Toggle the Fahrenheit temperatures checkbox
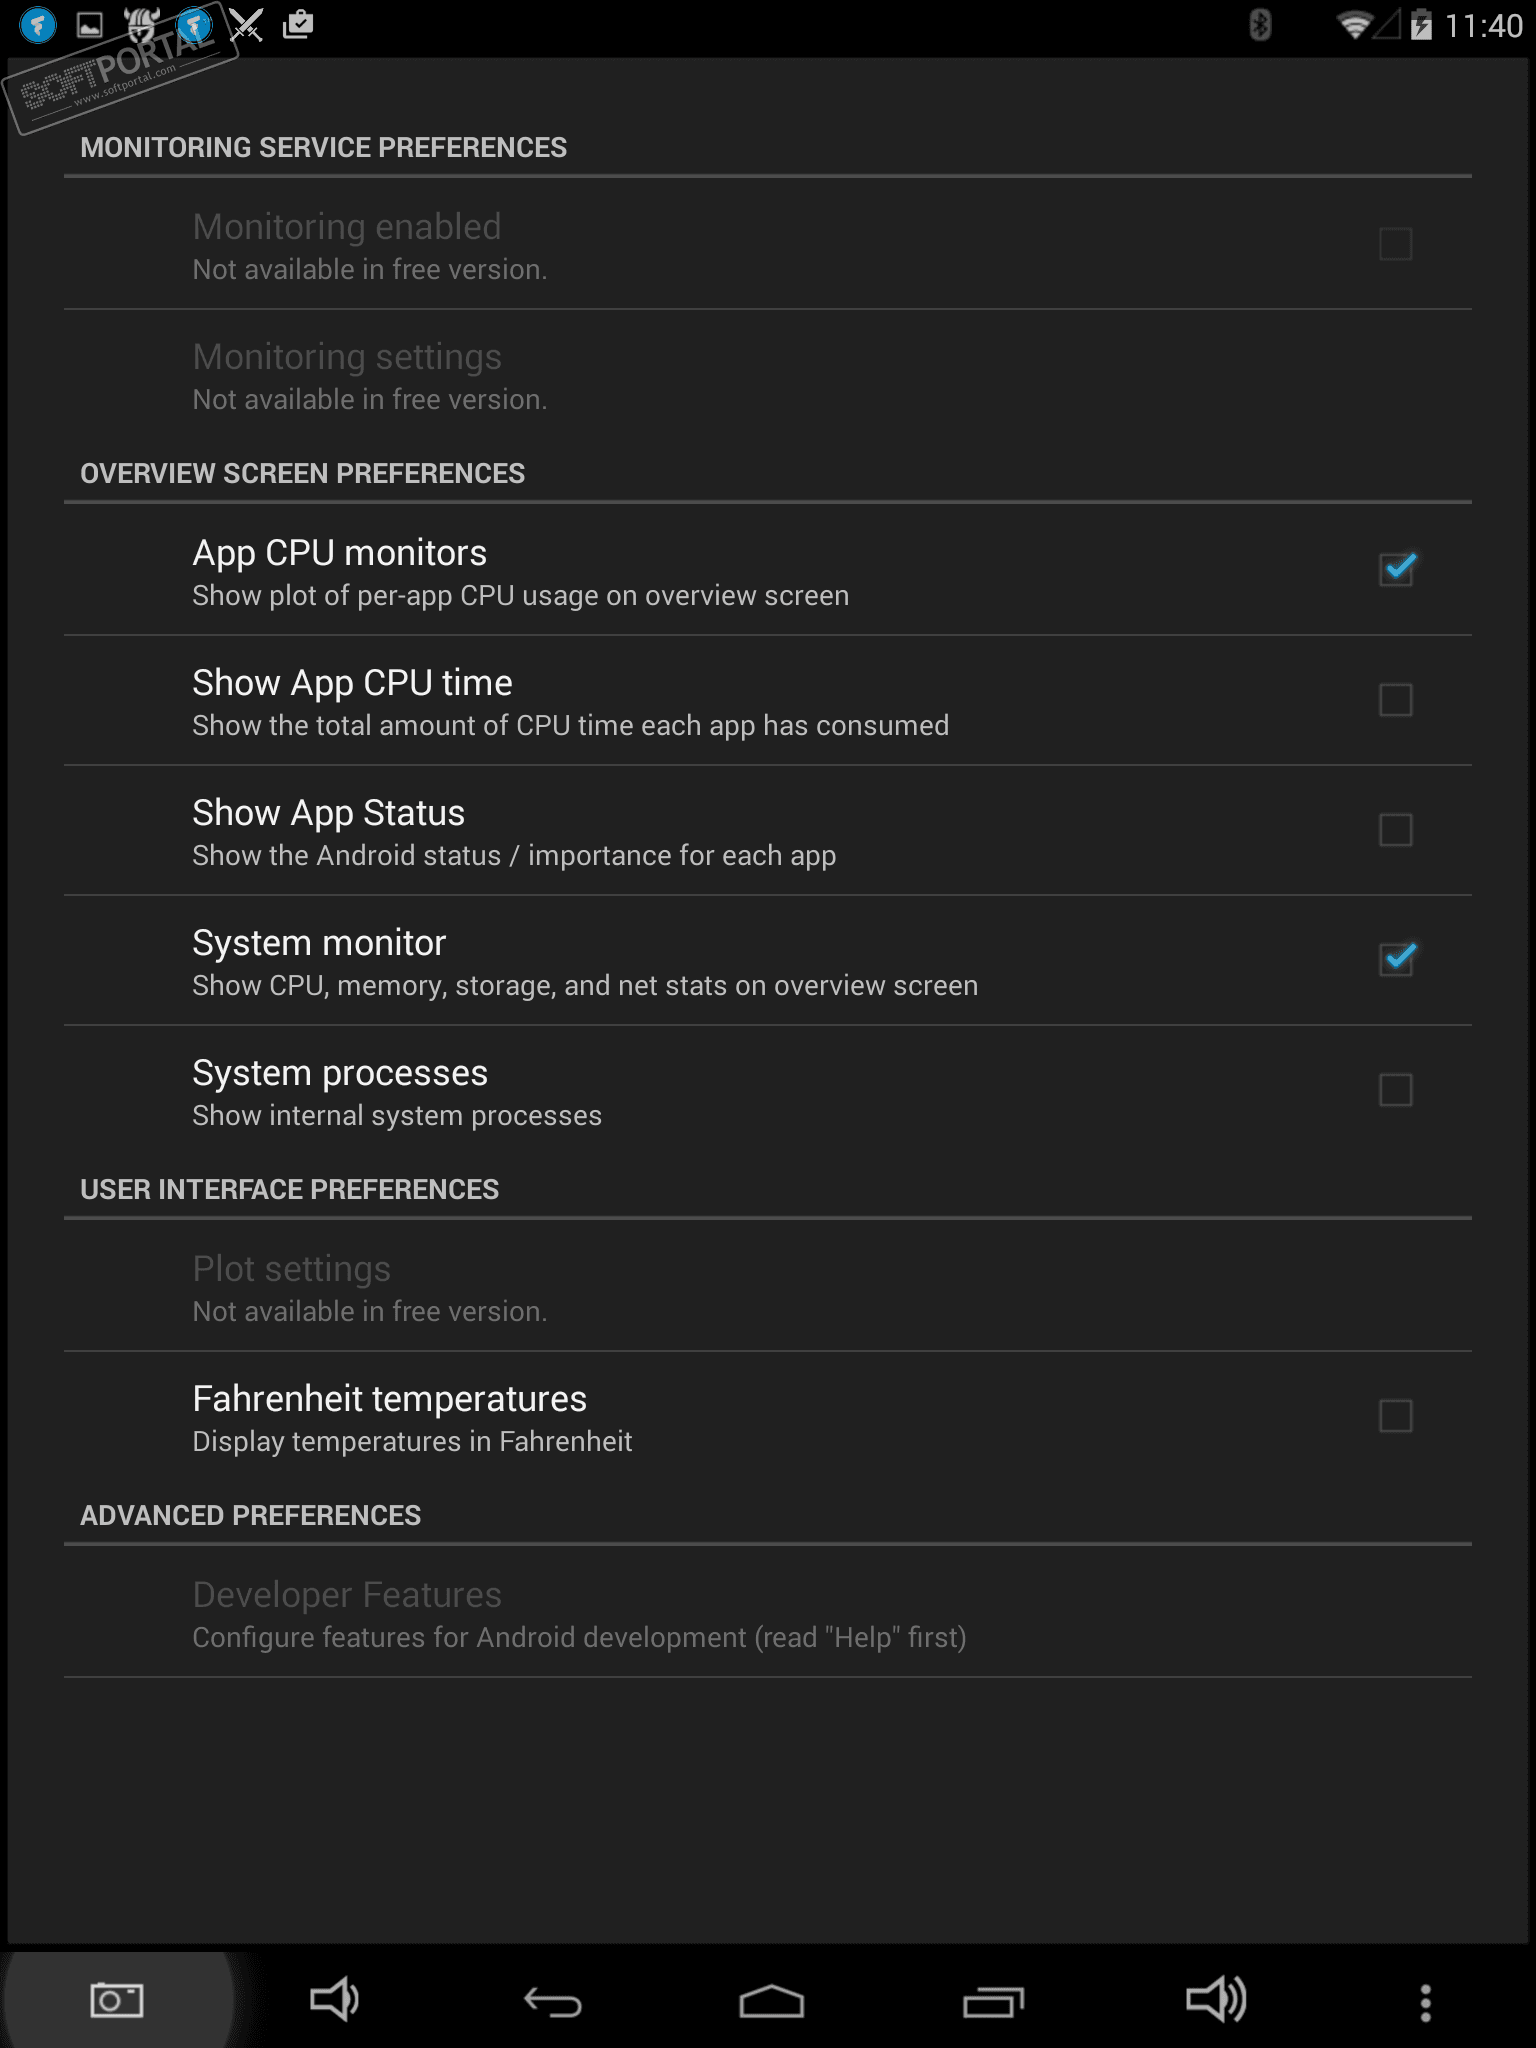This screenshot has width=1536, height=2048. pos(1396,1415)
